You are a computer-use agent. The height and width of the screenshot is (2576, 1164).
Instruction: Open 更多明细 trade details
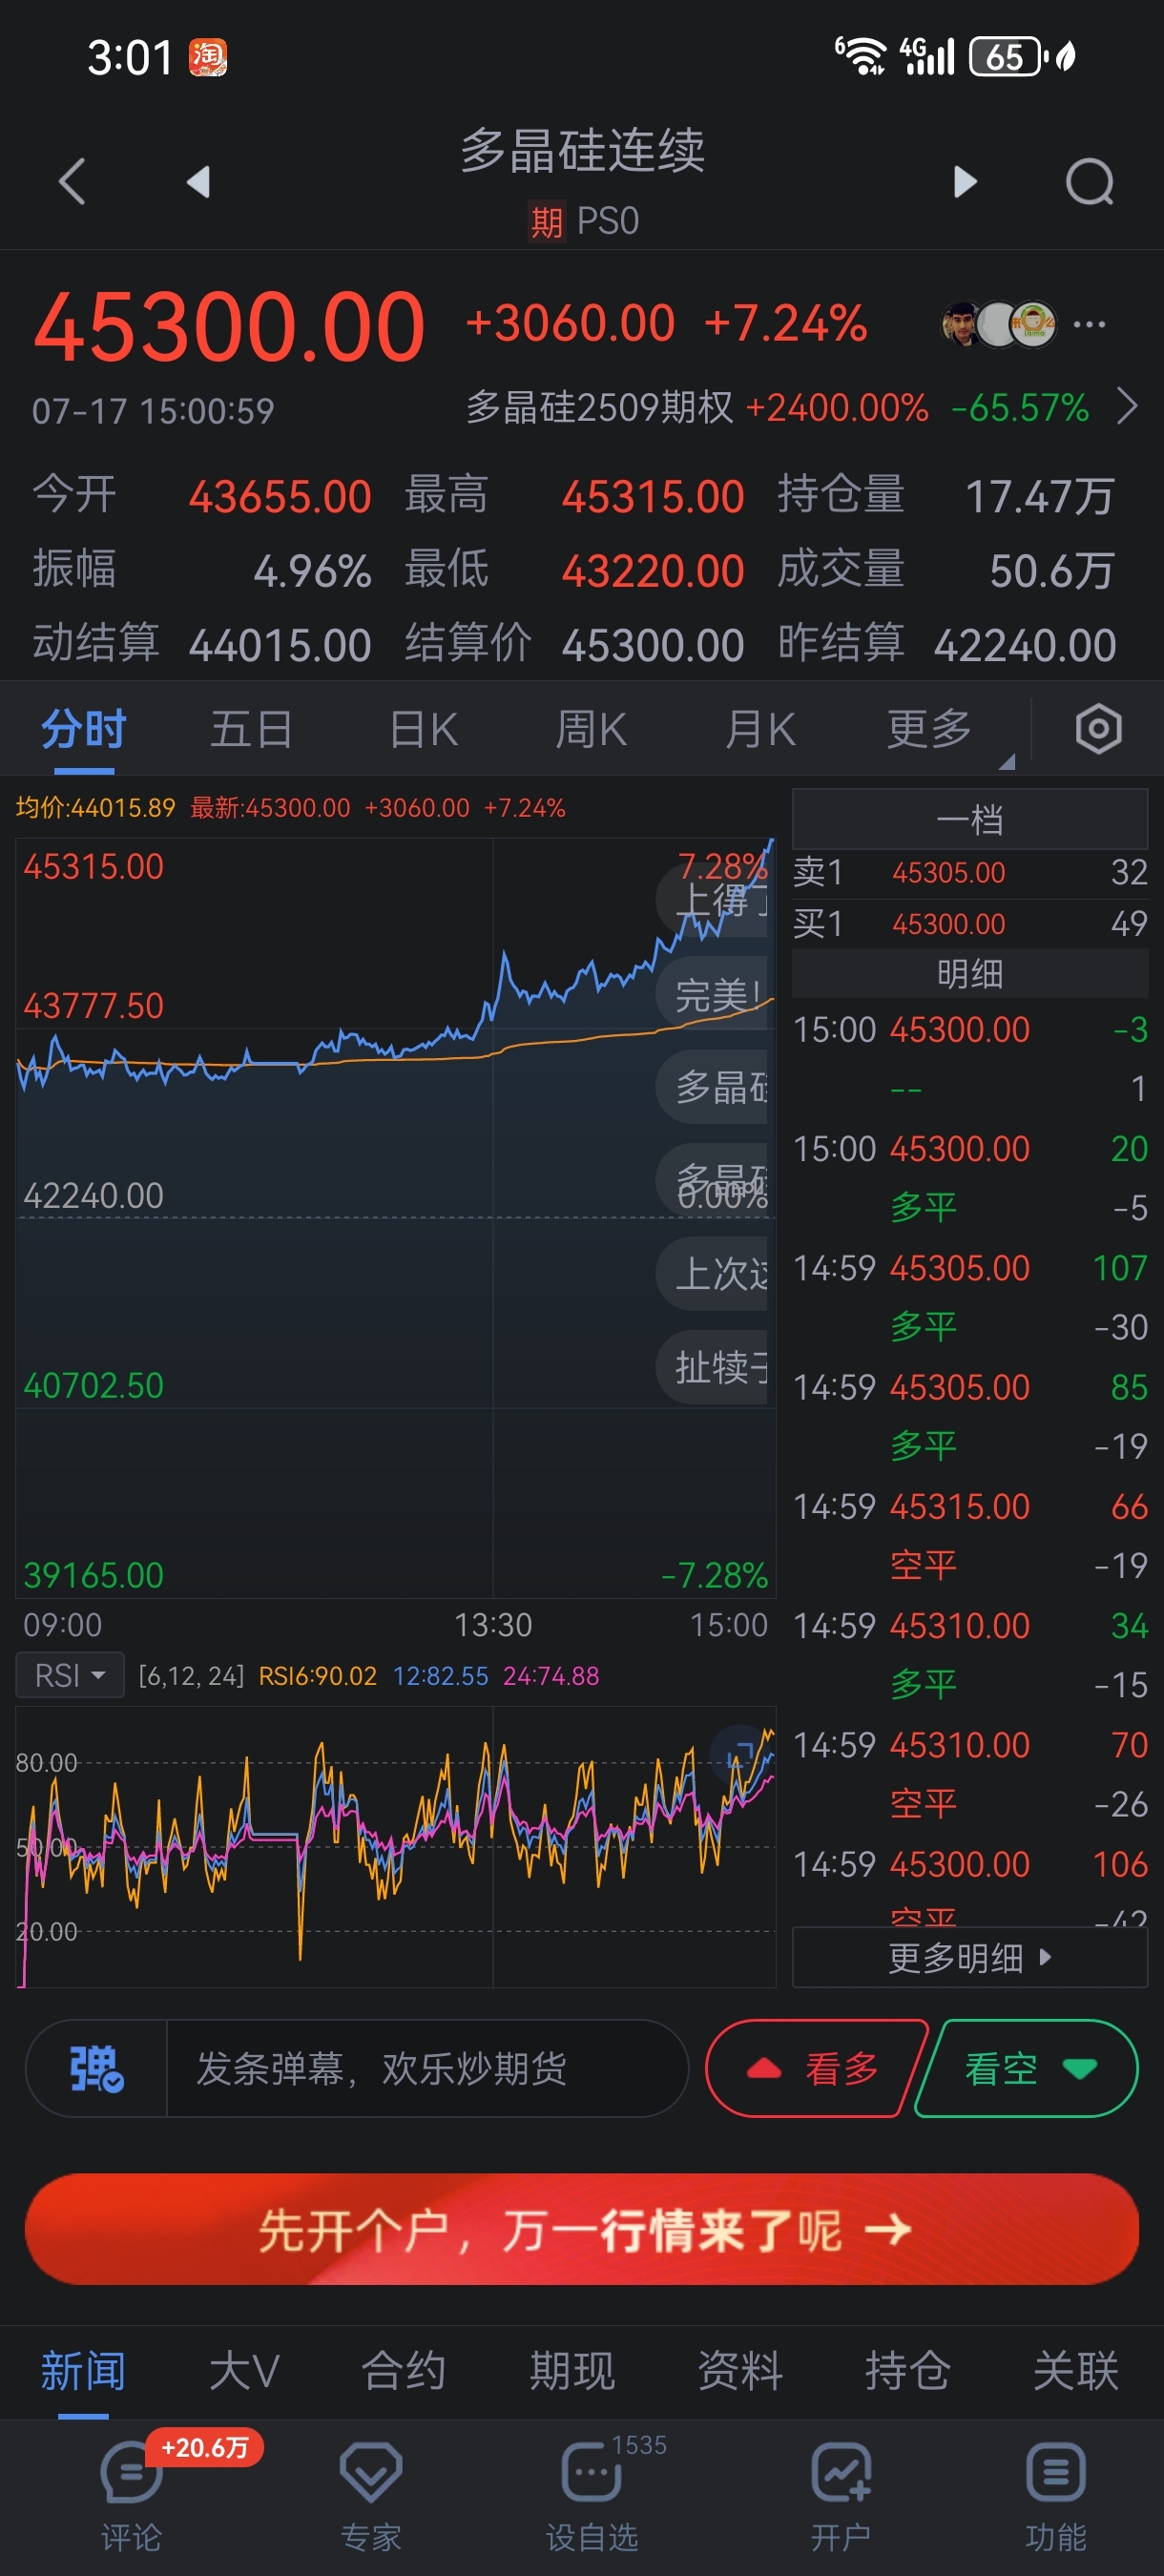(x=969, y=1957)
